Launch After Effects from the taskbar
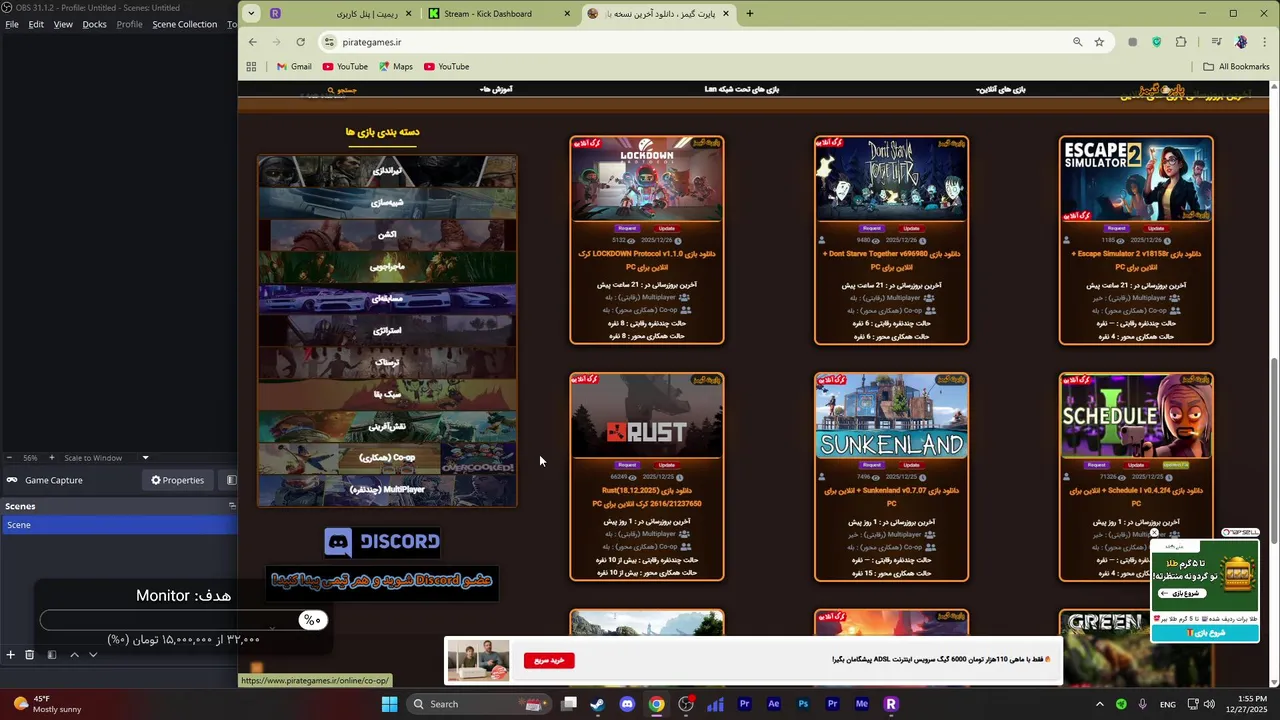This screenshot has height=720, width=1280. [773, 704]
